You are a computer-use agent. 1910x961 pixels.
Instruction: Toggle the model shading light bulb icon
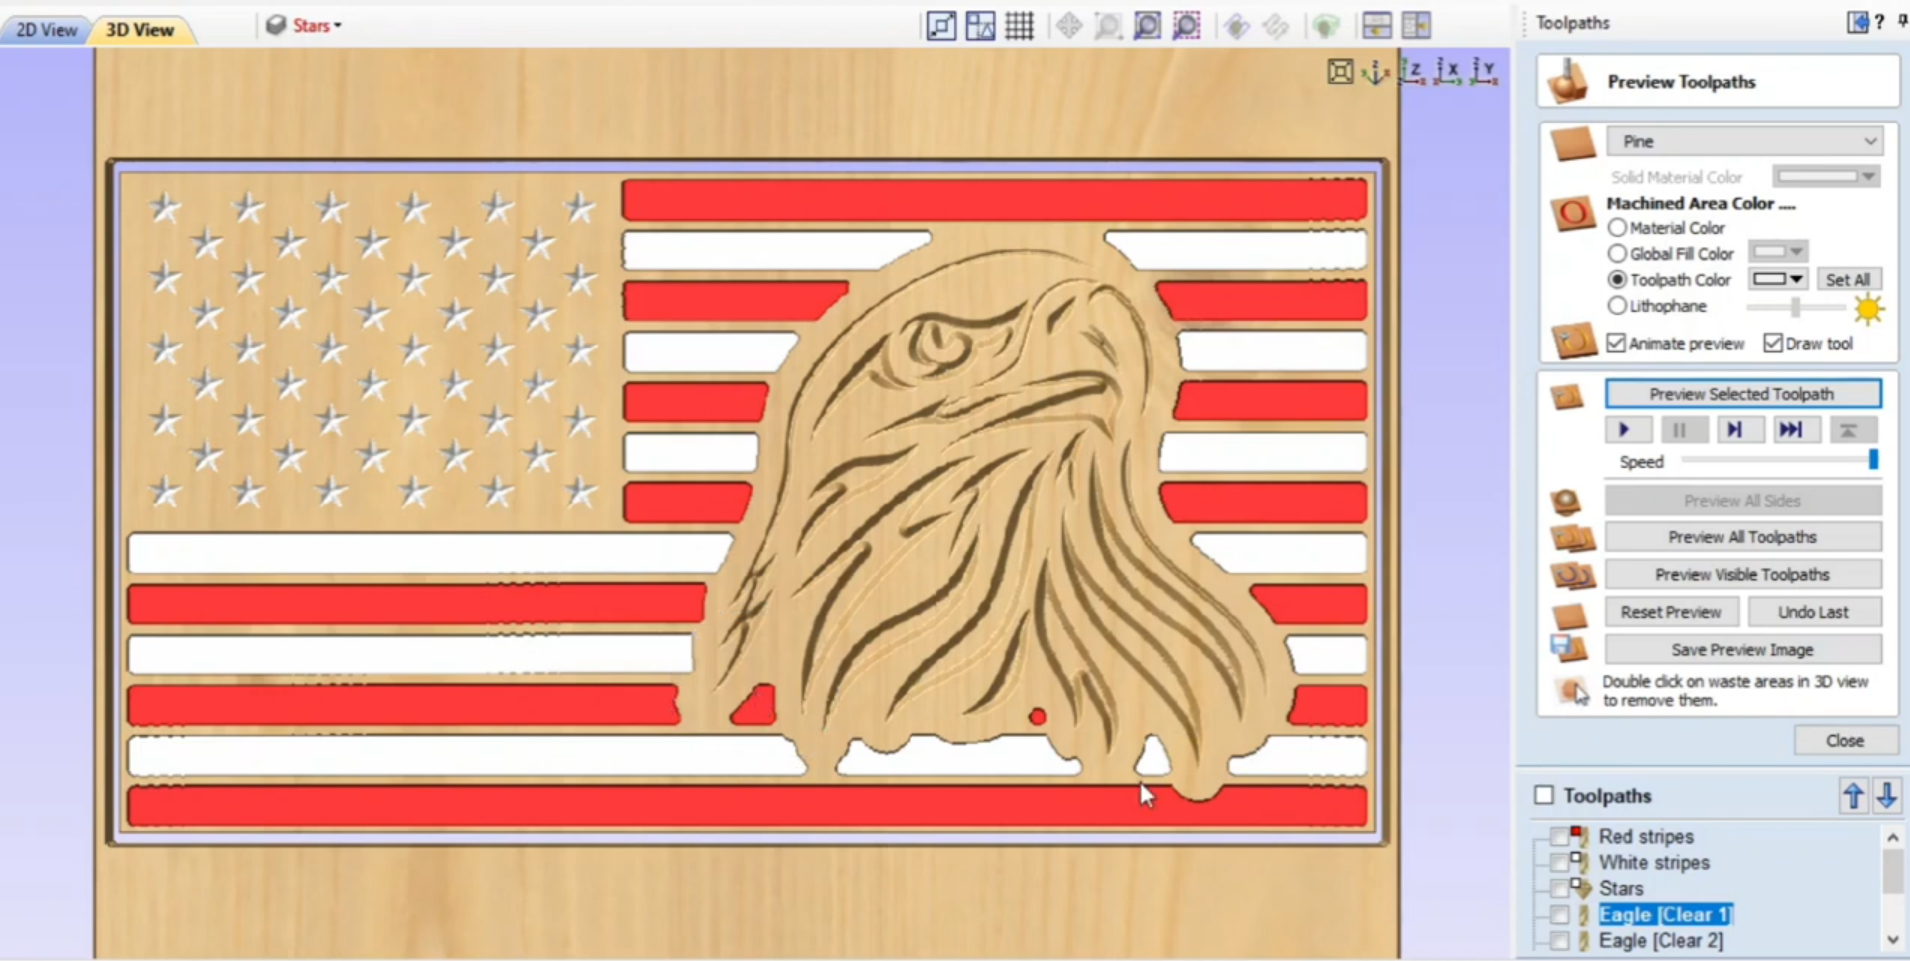point(1326,26)
